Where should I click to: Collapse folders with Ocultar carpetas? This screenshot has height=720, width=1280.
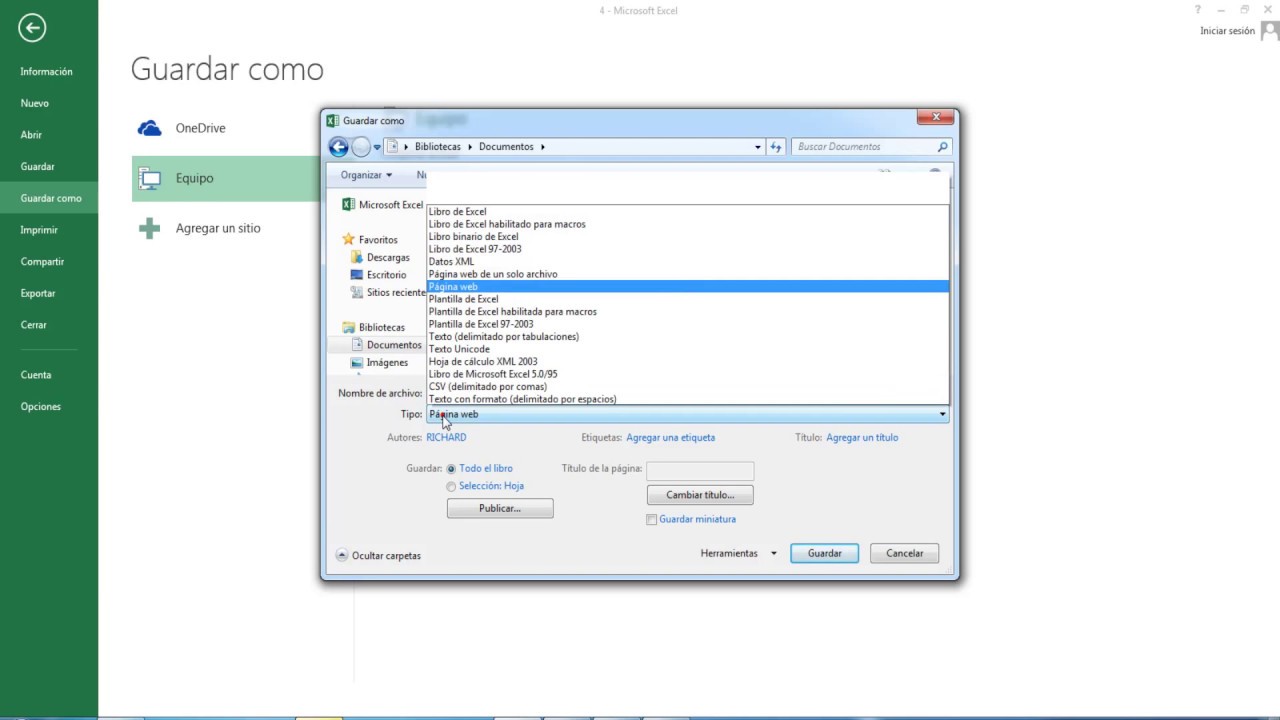(x=378, y=556)
